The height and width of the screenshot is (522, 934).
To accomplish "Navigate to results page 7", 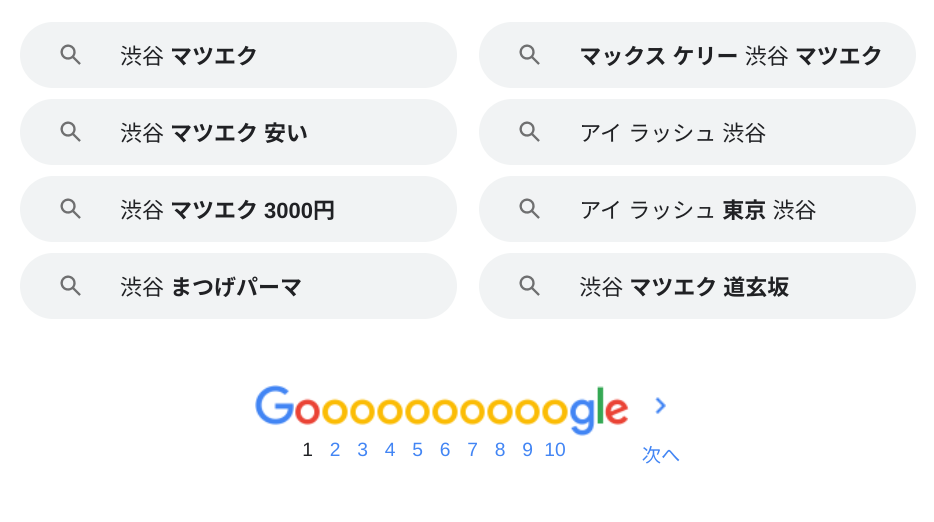I will pos(472,450).
